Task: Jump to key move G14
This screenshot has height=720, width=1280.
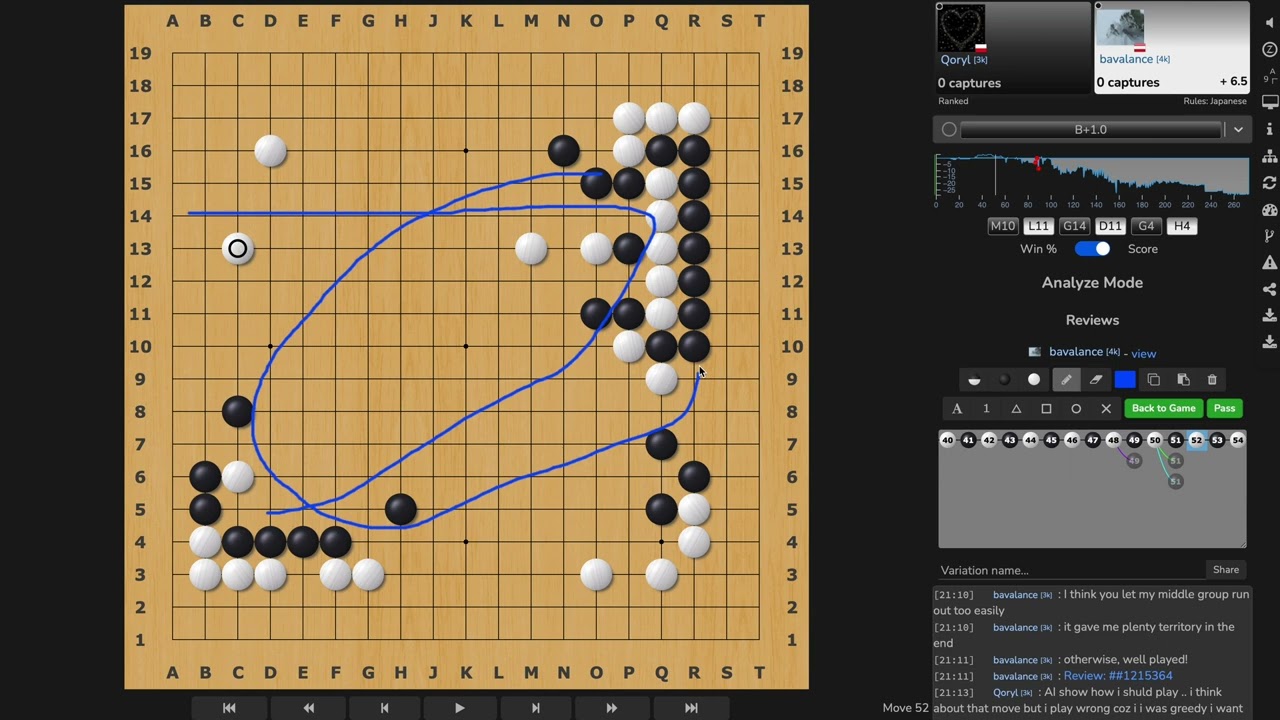Action: coord(1074,226)
